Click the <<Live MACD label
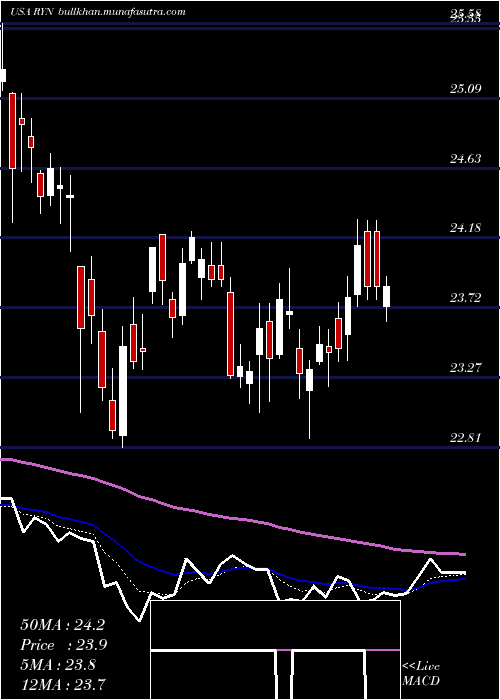500x700 pixels. tap(421, 674)
